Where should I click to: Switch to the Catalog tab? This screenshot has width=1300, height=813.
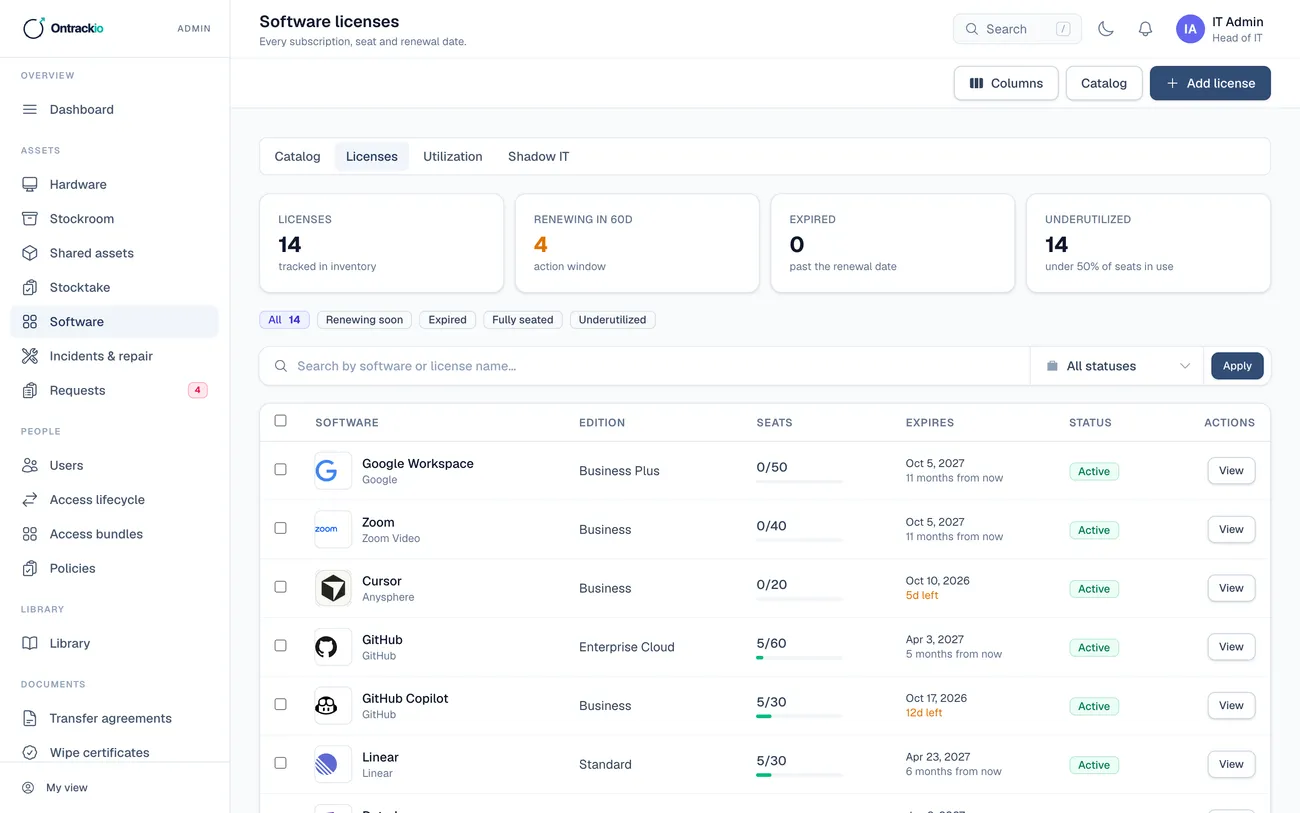pos(297,157)
